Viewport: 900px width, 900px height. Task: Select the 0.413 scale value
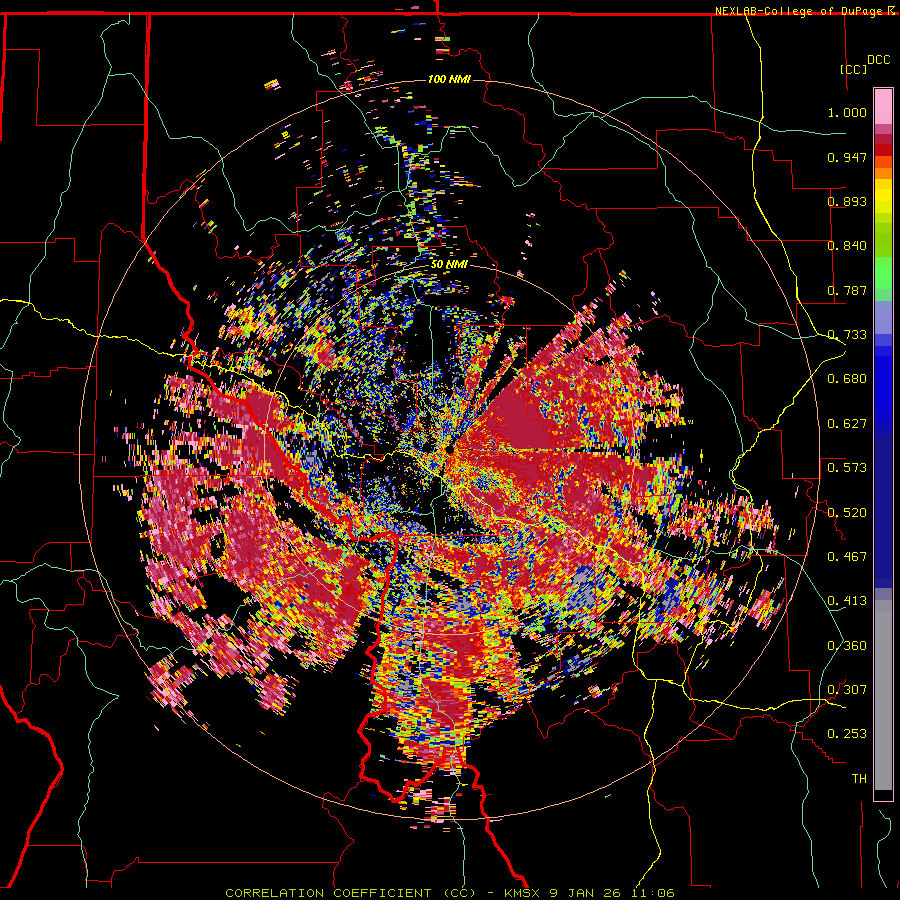pyautogui.click(x=847, y=601)
